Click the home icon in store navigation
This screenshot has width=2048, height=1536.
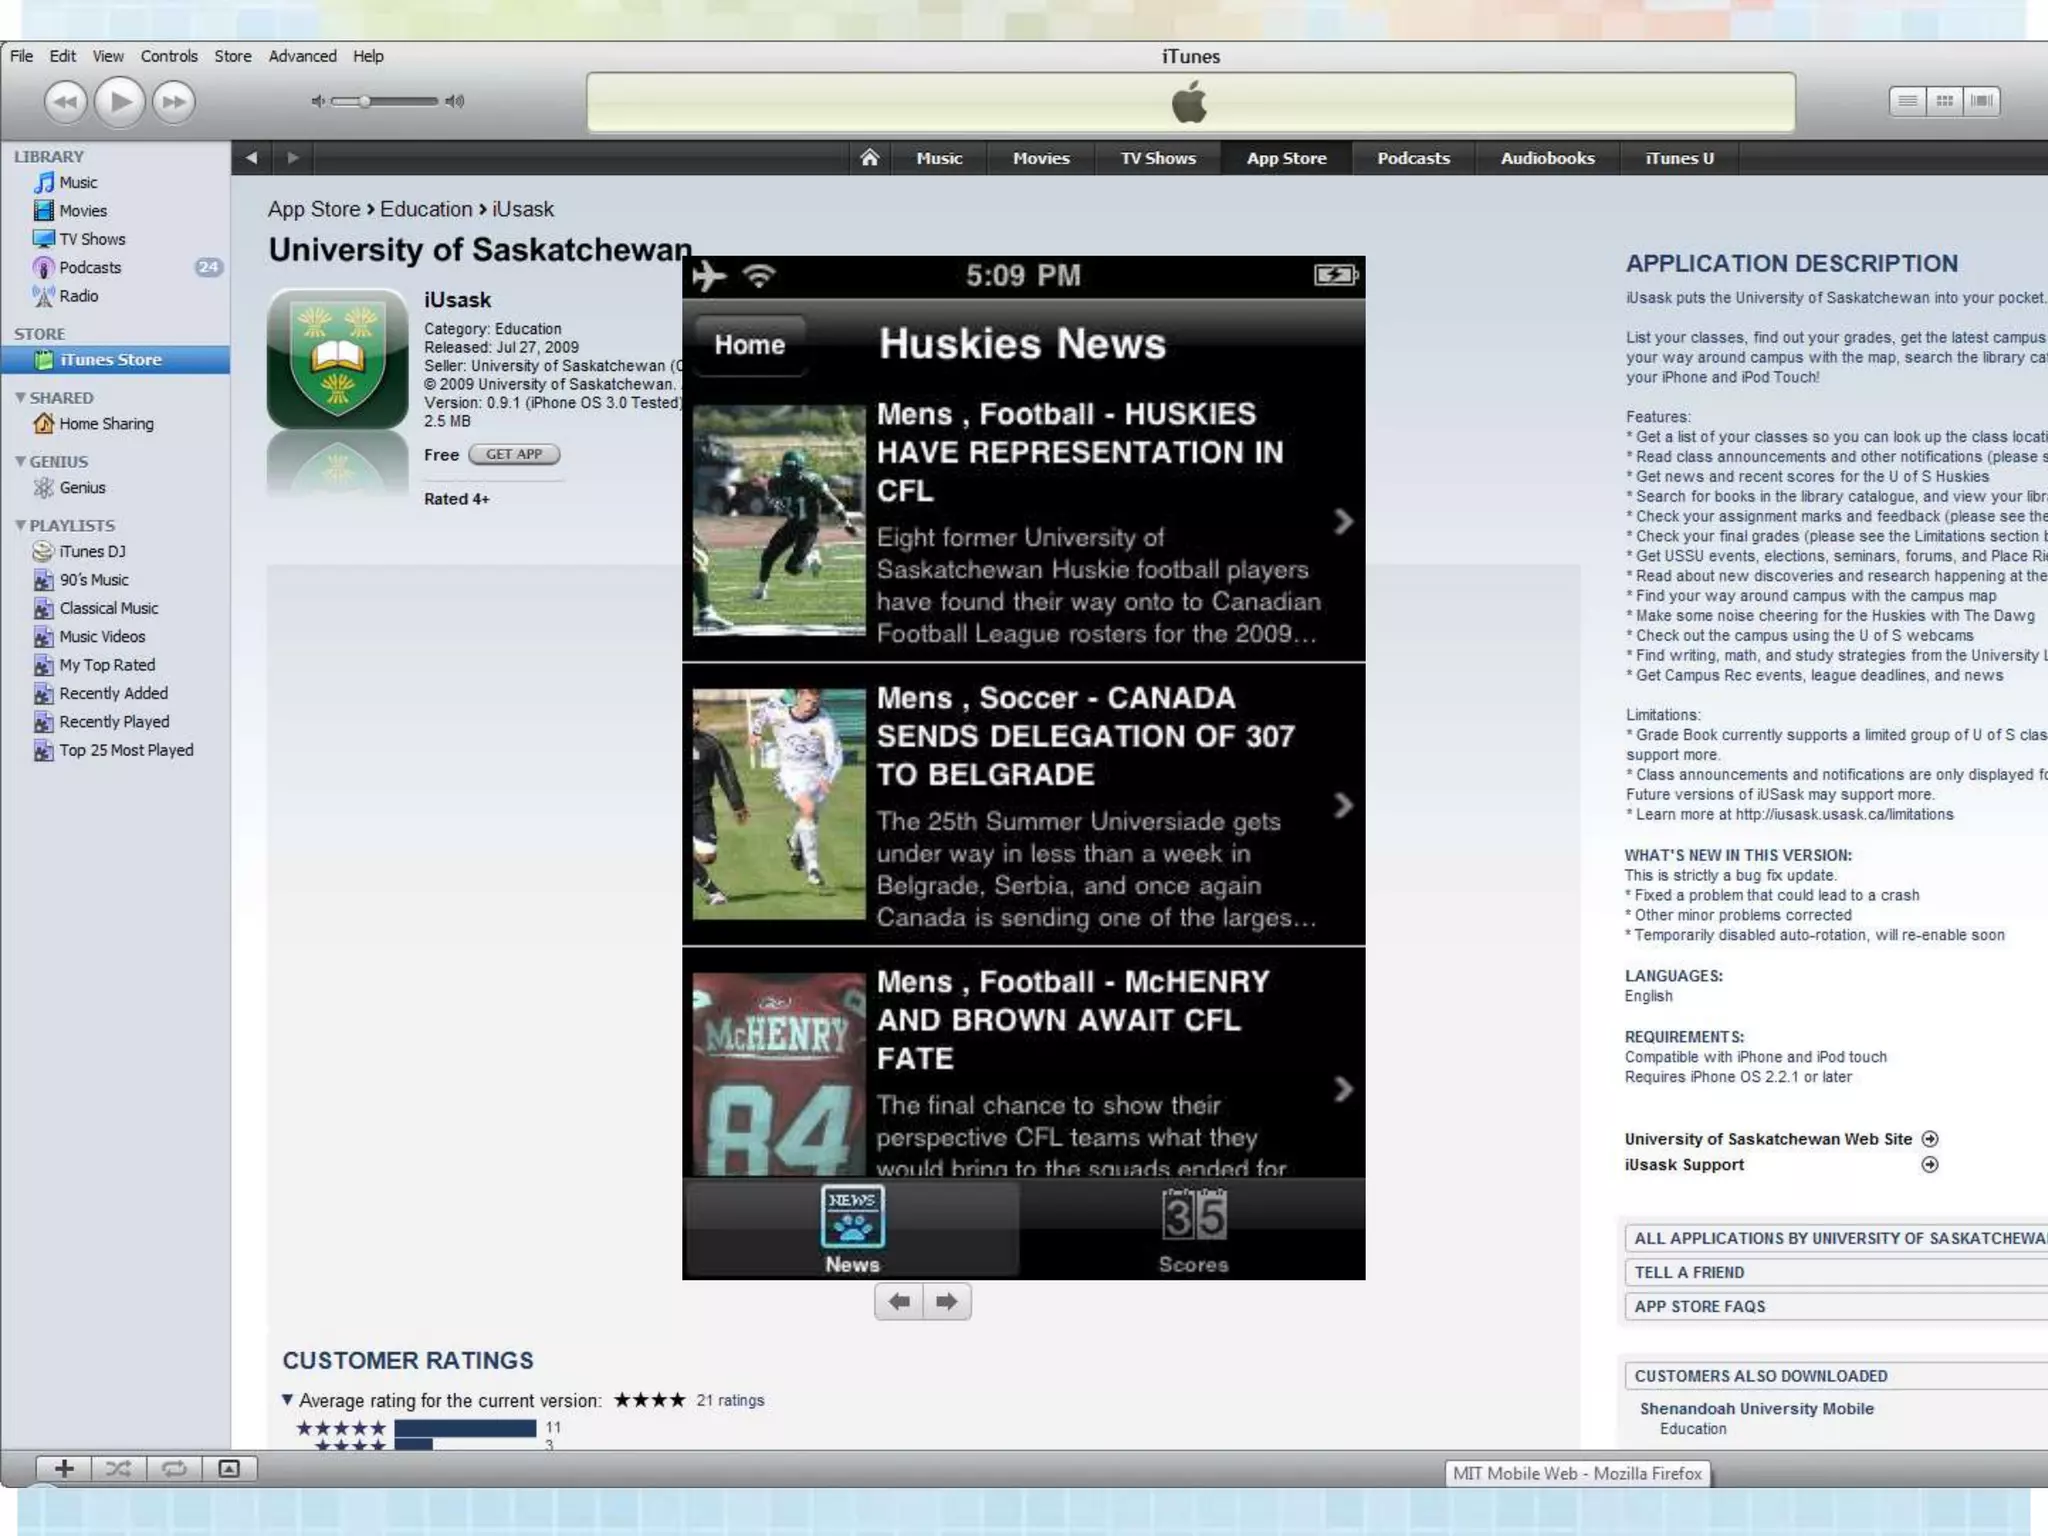[x=869, y=157]
